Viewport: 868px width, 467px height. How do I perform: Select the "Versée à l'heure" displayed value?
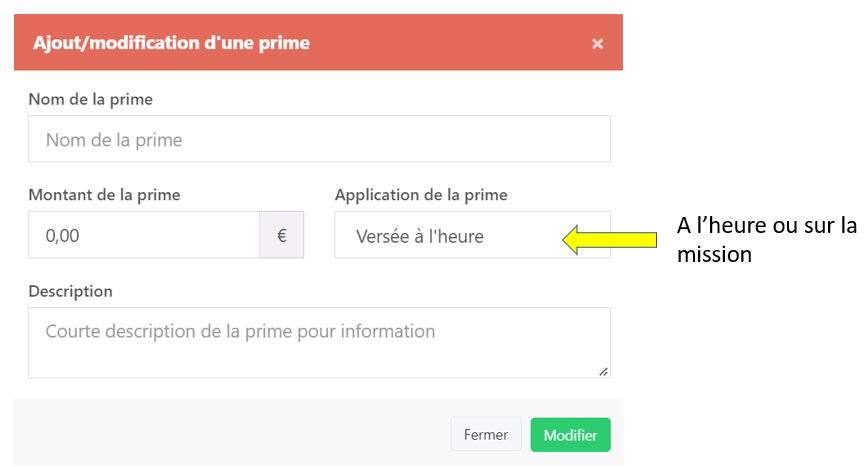point(420,237)
